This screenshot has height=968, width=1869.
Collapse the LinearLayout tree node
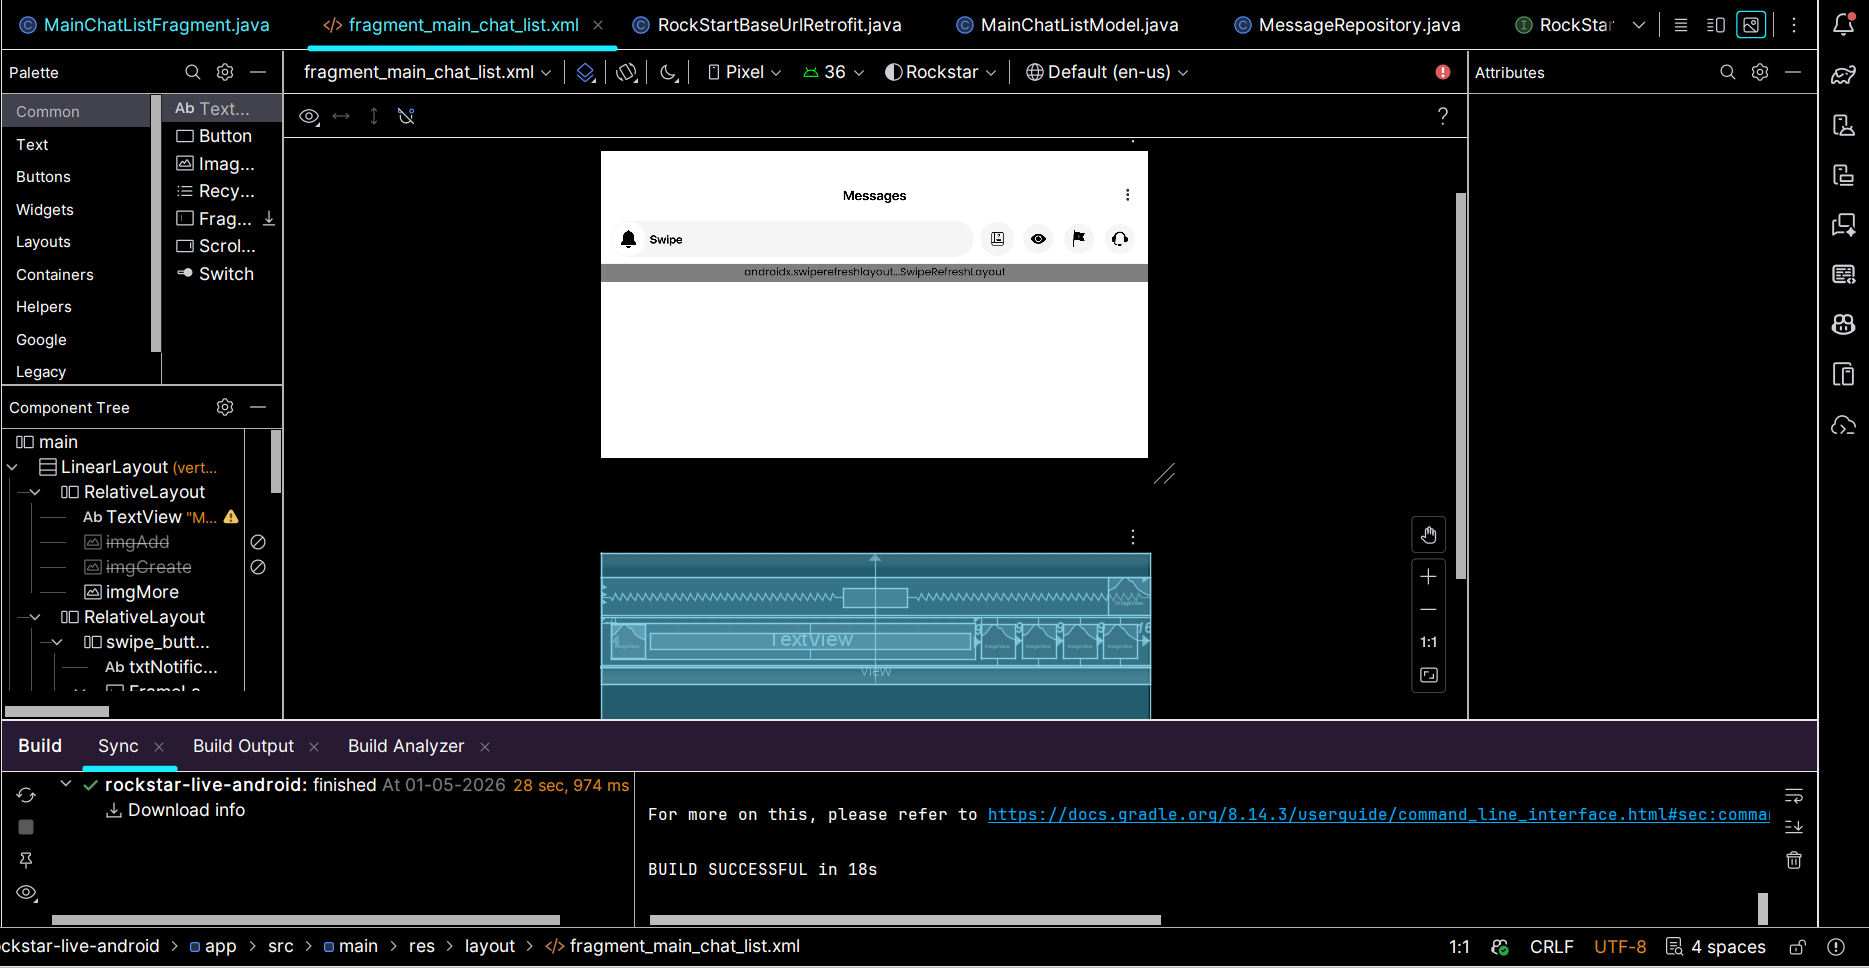[x=13, y=467]
